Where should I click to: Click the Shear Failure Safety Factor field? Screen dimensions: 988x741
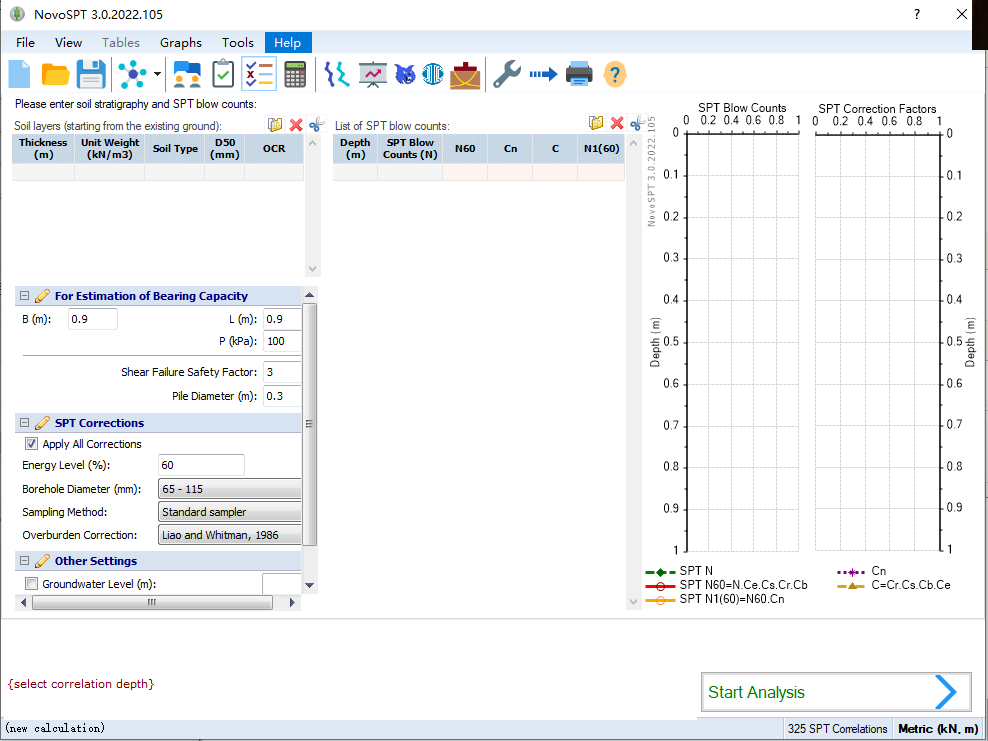pyautogui.click(x=282, y=372)
